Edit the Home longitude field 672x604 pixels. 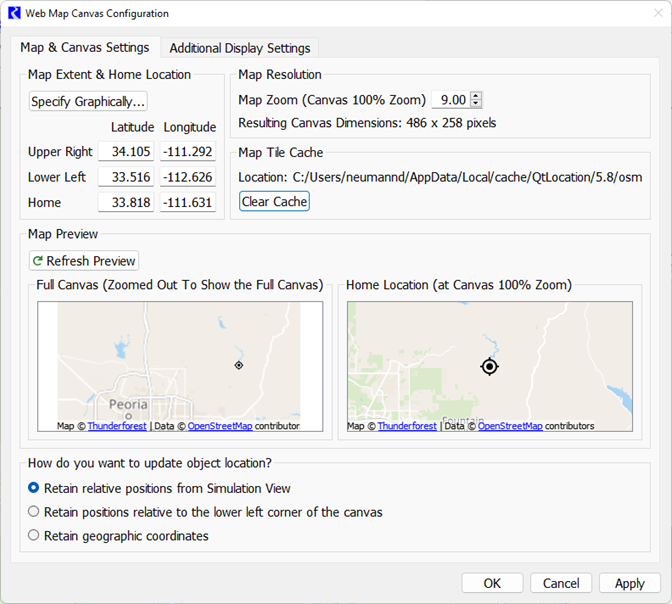click(189, 203)
